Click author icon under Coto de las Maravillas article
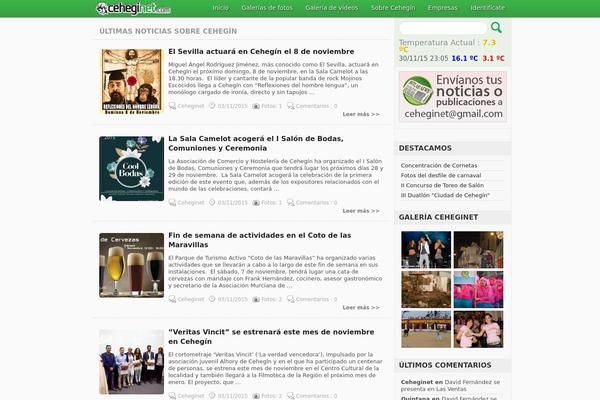Viewport: 600px width, 400px height. point(172,299)
